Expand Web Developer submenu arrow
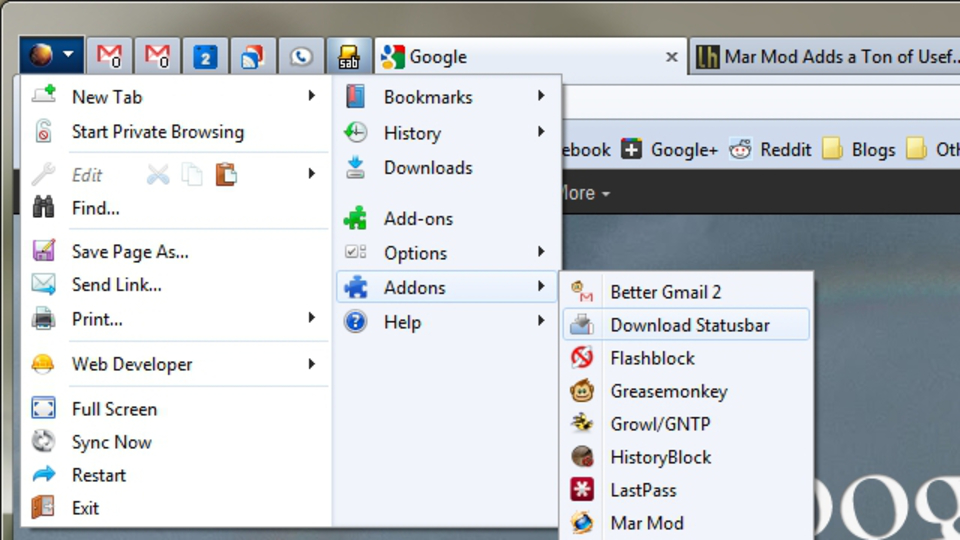This screenshot has height=540, width=960. click(312, 364)
